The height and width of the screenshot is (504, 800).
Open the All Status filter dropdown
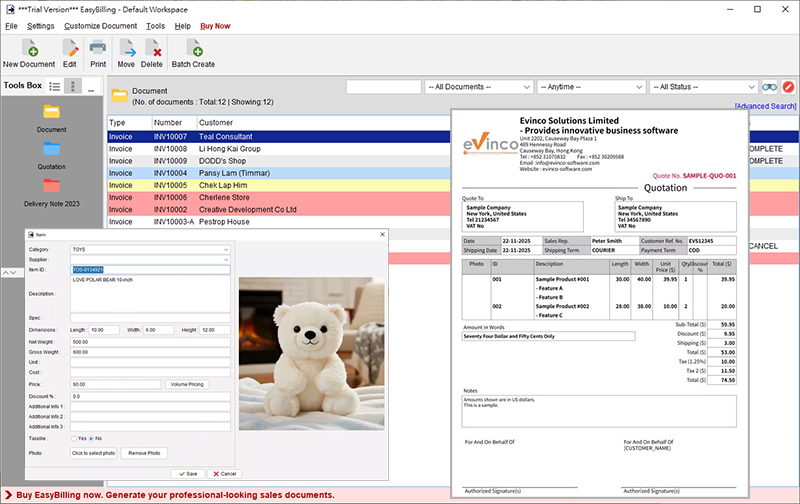point(704,87)
